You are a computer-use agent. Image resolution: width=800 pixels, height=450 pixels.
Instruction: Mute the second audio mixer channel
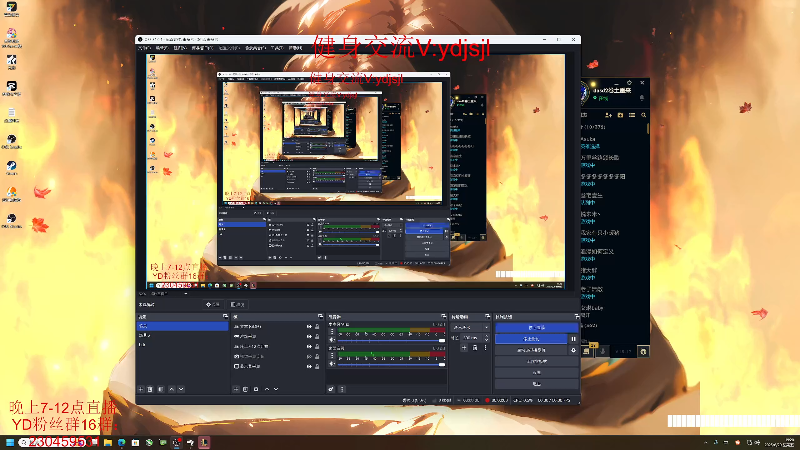tap(332, 364)
